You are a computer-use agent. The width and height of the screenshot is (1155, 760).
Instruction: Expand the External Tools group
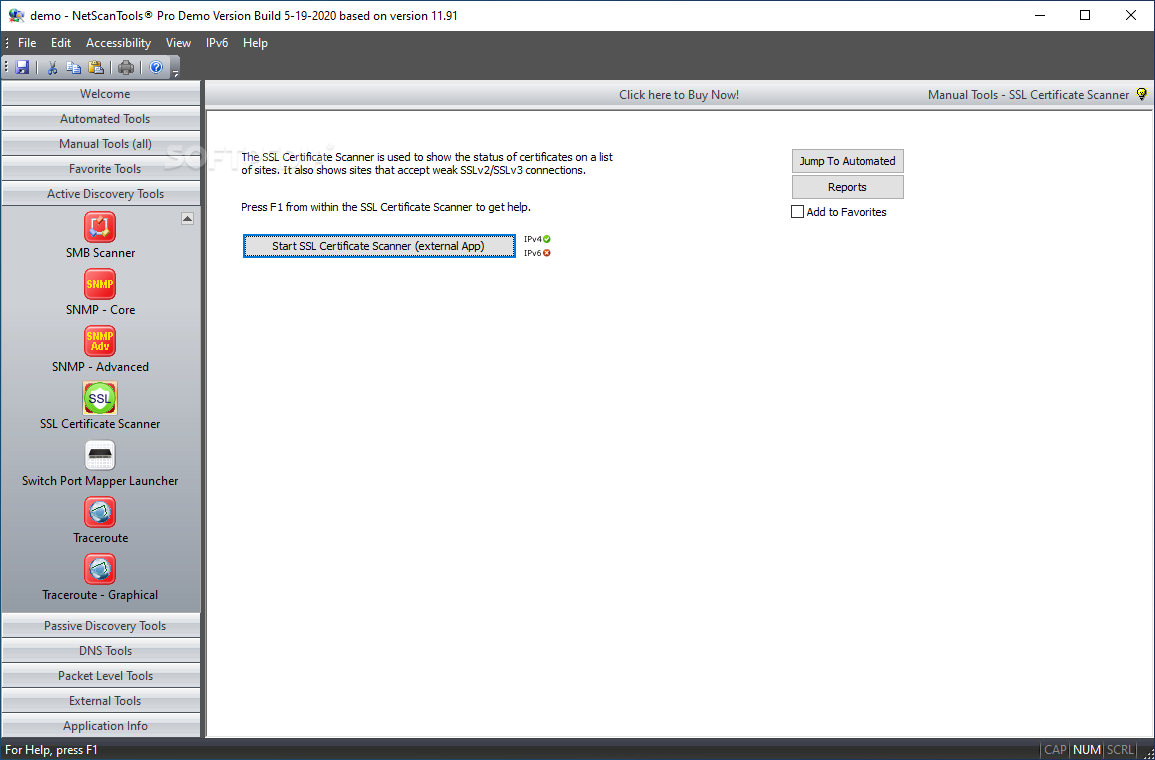(x=101, y=701)
